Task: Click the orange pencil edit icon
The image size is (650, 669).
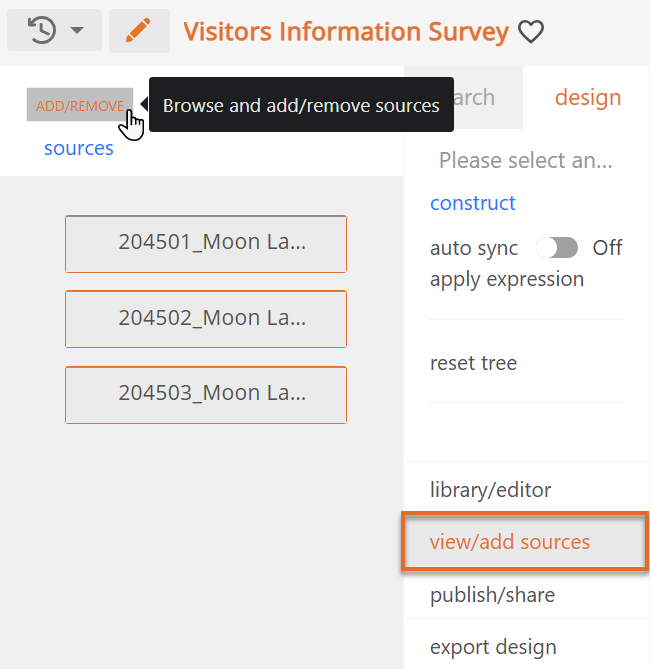Action: point(139,31)
